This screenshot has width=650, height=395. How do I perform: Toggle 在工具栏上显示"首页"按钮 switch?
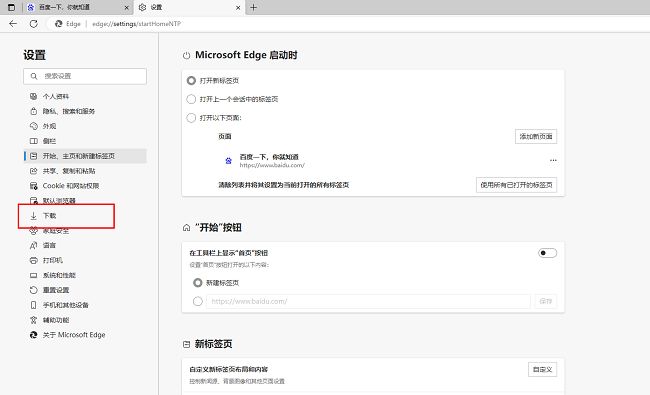[x=547, y=253]
